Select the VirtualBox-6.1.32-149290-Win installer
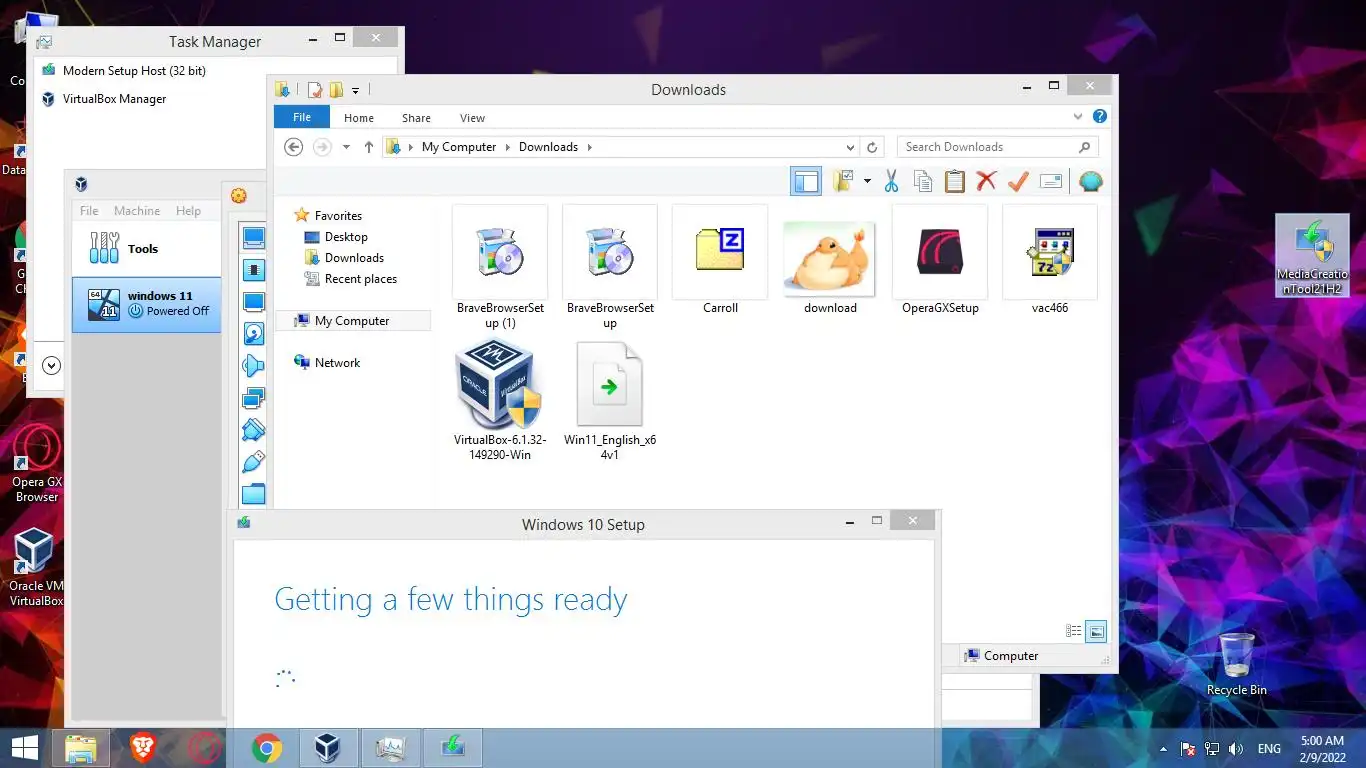The width and height of the screenshot is (1366, 768). 500,399
